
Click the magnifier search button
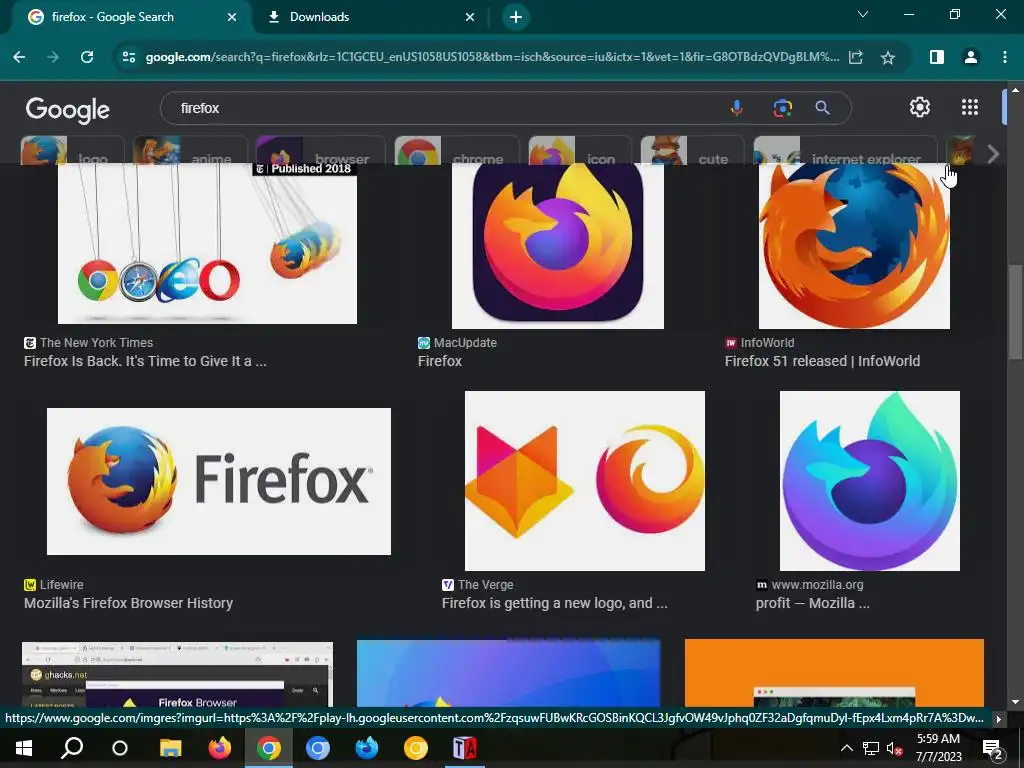point(822,108)
